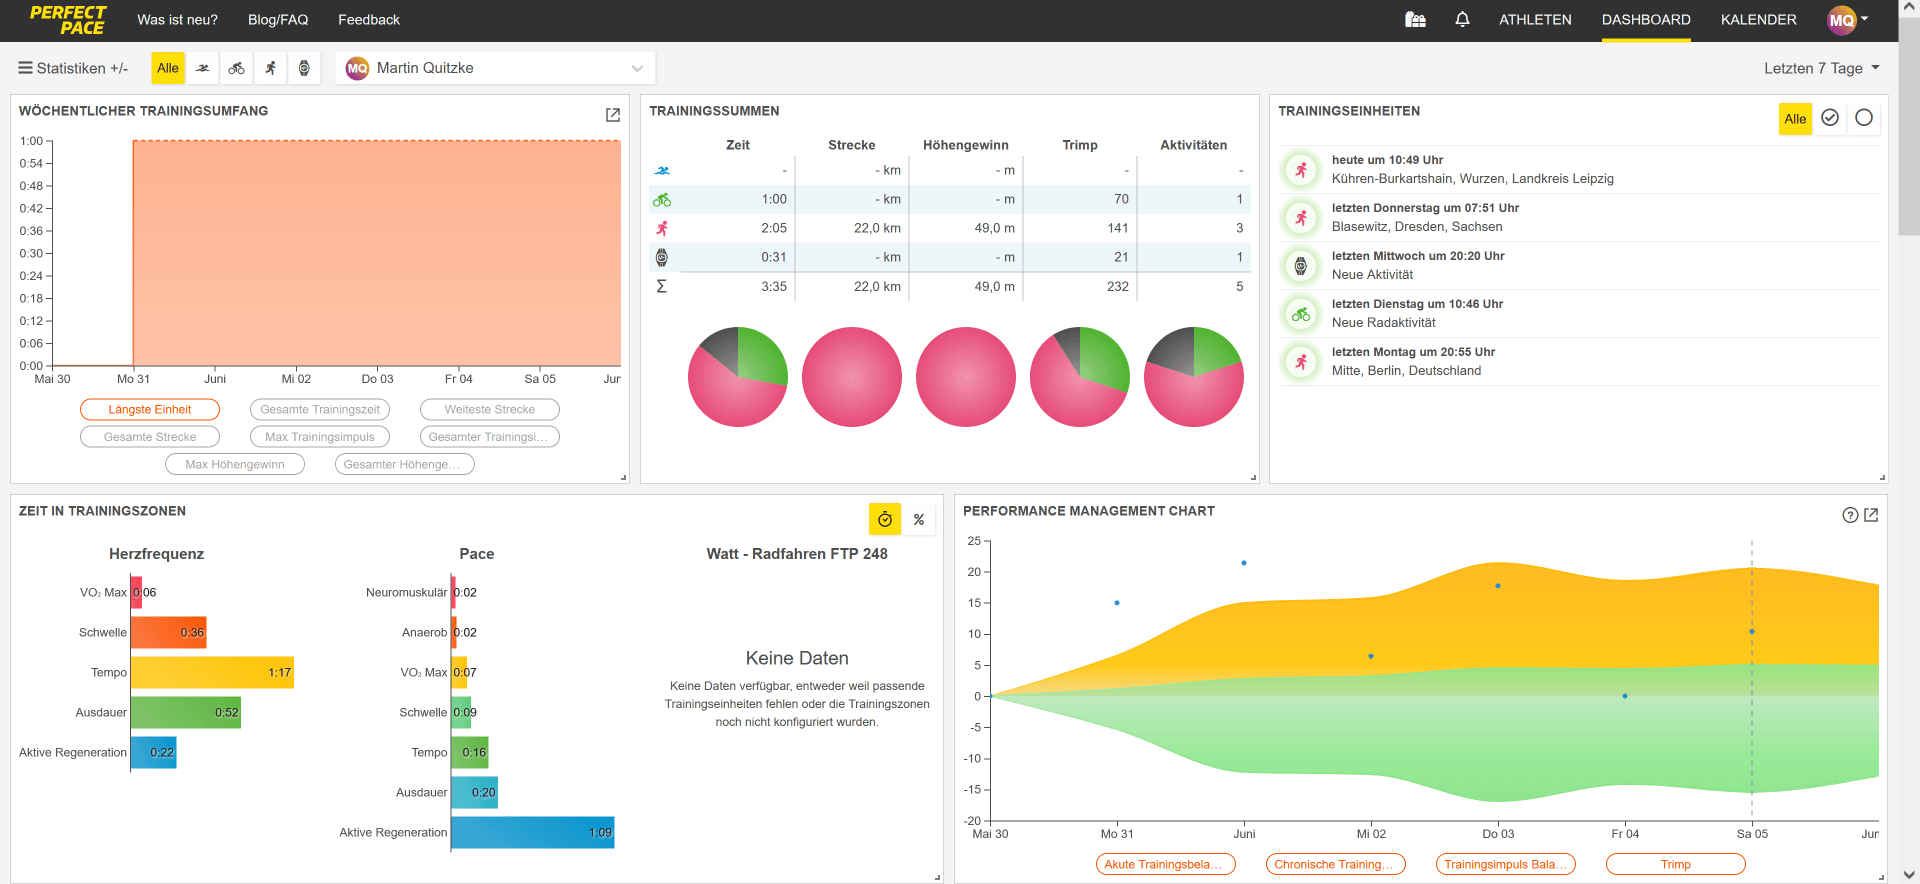Select the Max Trainingsimpuls metric

320,437
